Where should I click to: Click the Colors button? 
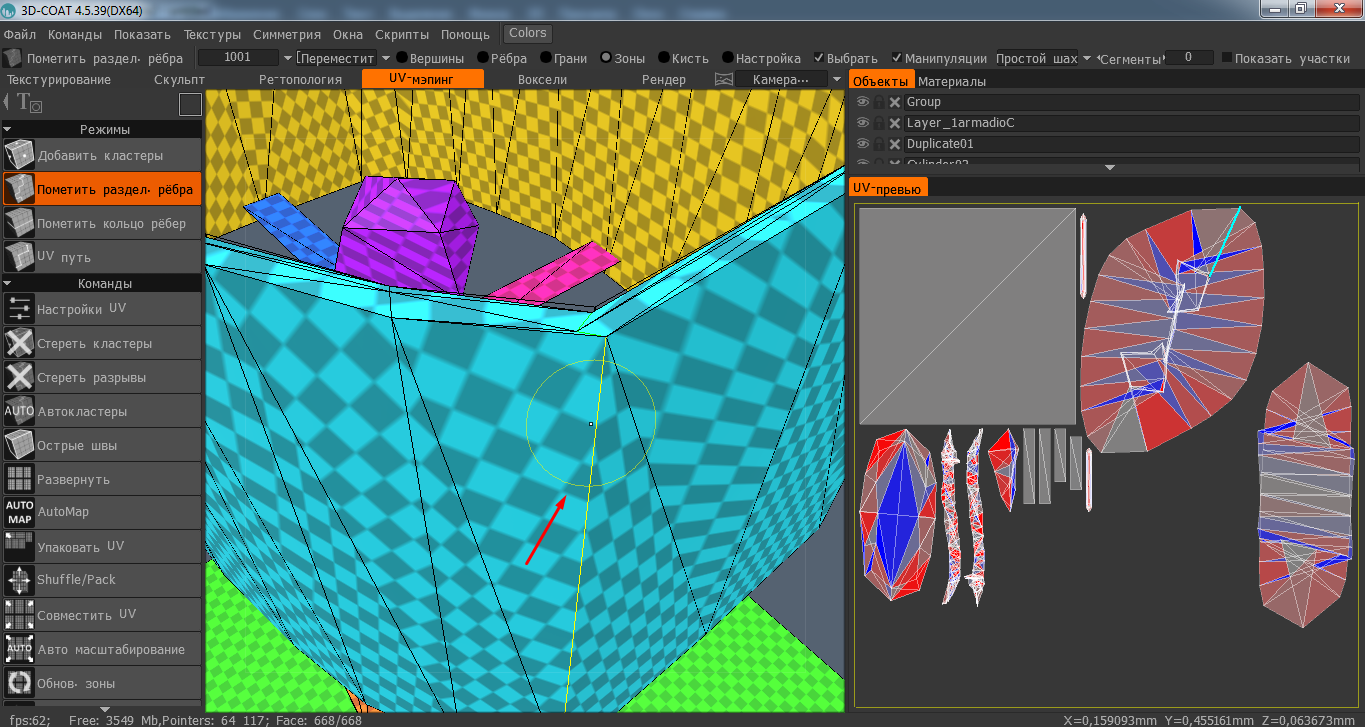pyautogui.click(x=528, y=33)
